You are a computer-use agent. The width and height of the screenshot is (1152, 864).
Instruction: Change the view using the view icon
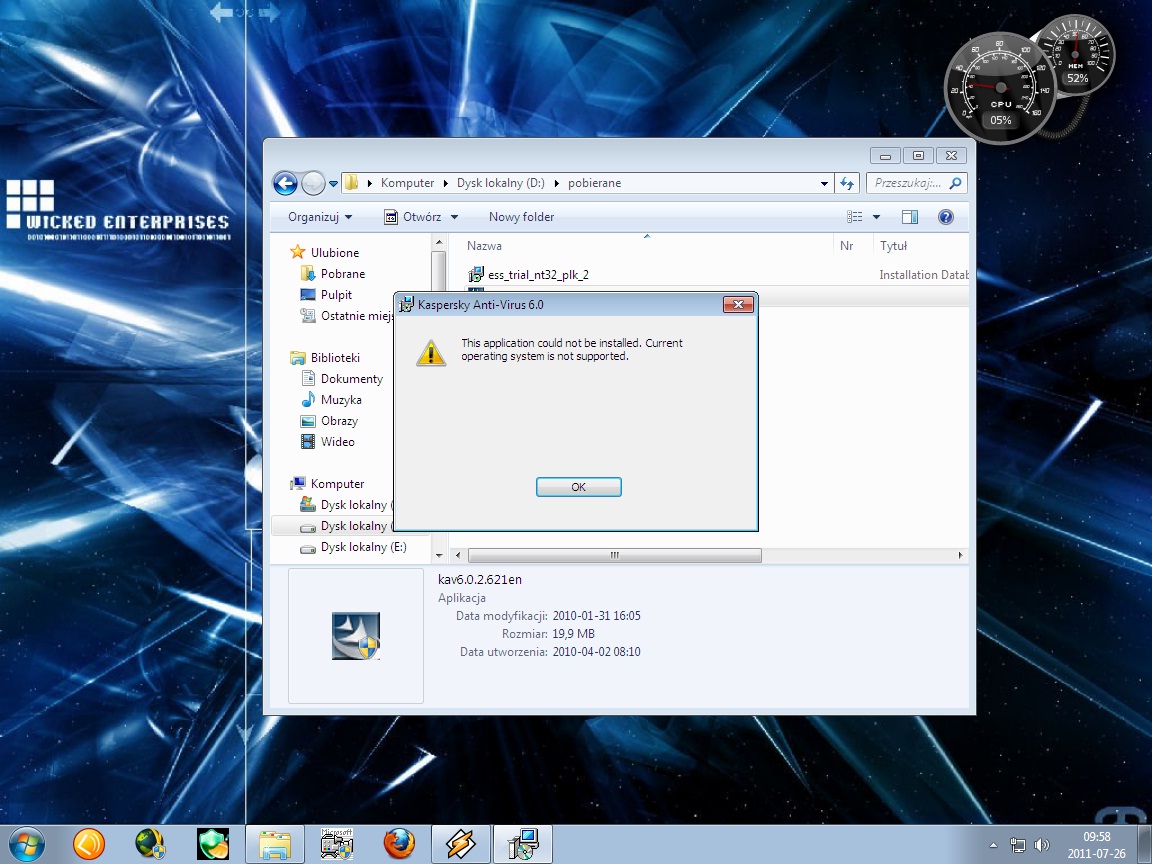click(x=854, y=217)
